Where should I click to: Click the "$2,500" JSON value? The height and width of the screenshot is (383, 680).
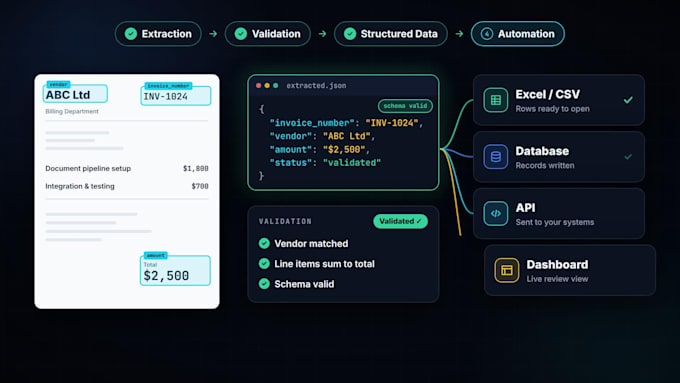tap(344, 150)
